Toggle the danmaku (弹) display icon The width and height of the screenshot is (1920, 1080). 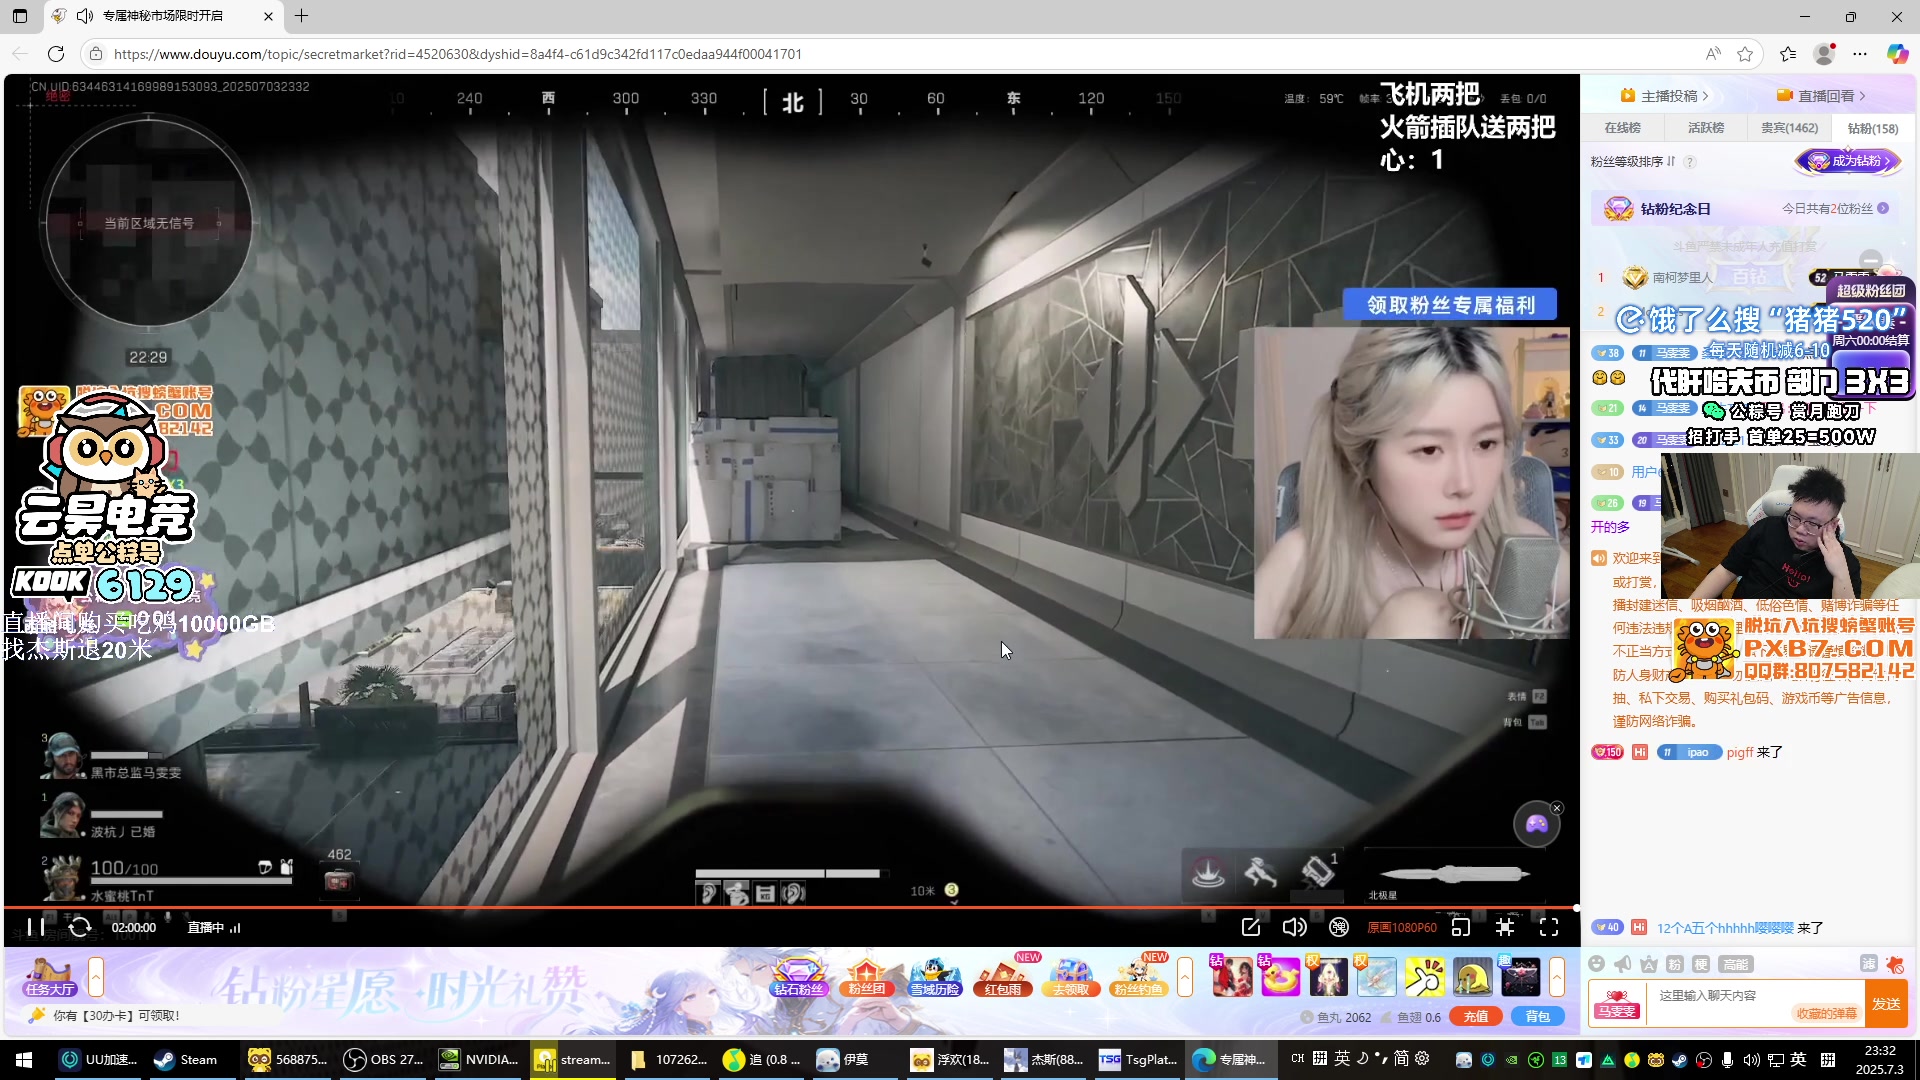tap(1339, 927)
